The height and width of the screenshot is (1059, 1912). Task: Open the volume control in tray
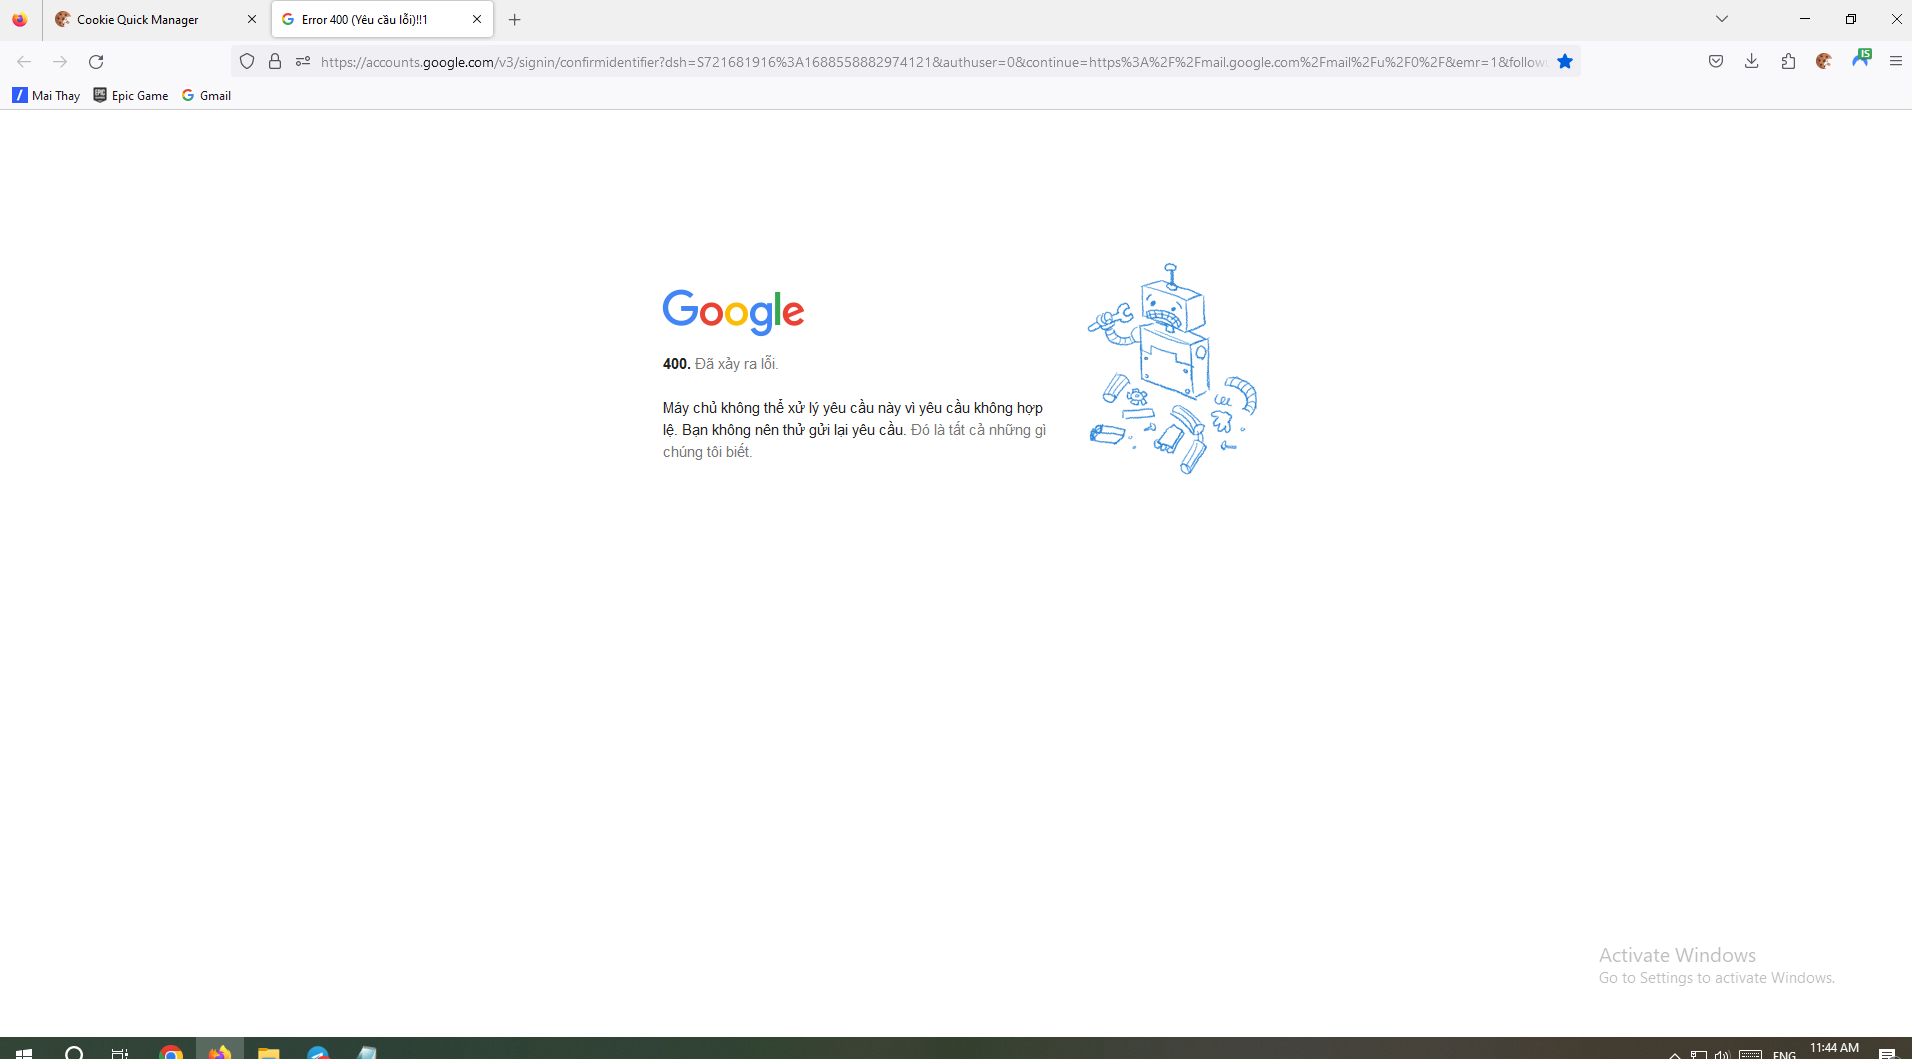[x=1722, y=1054]
